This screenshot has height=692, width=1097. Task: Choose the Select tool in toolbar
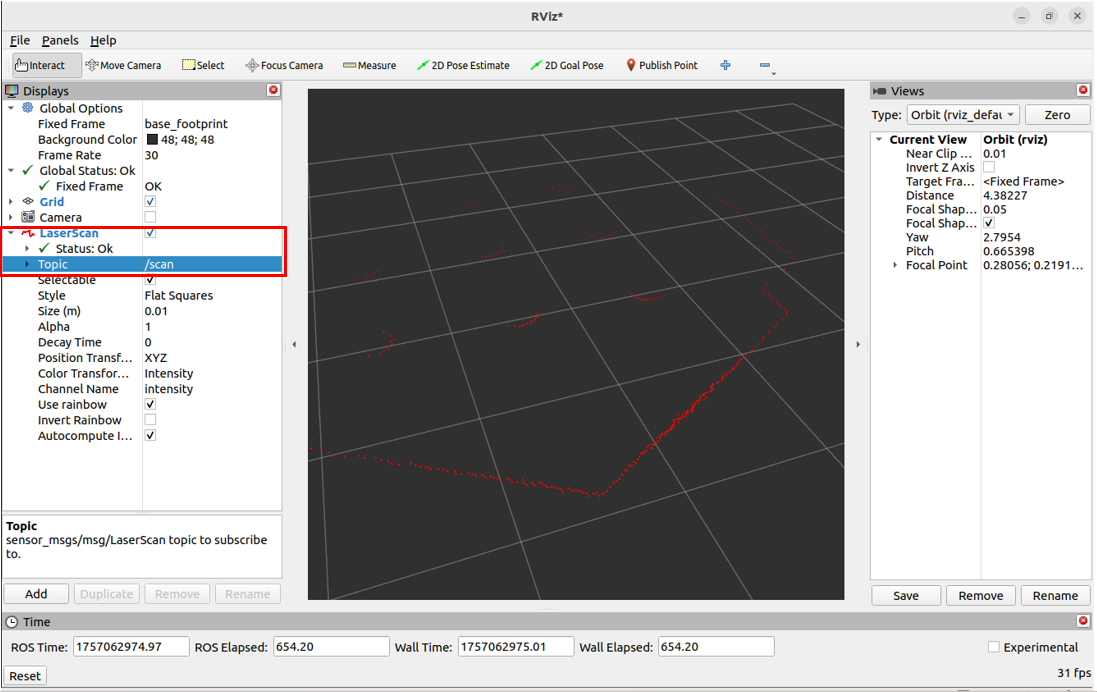point(203,65)
